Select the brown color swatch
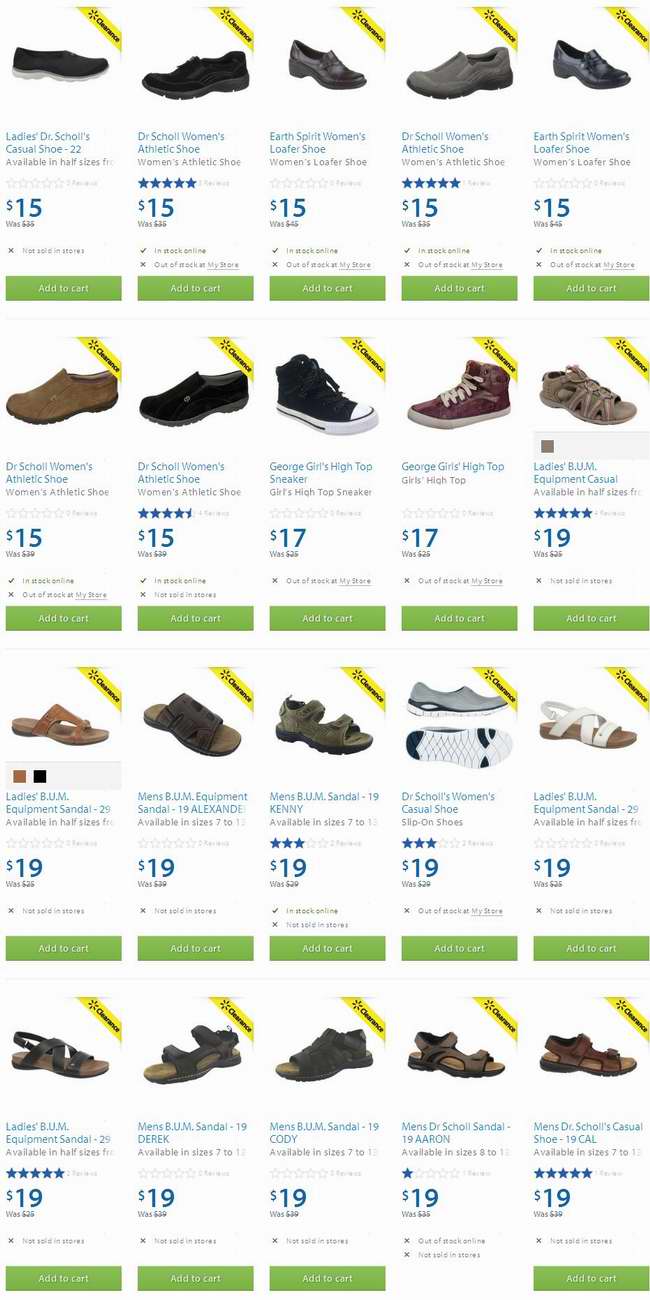 [20, 776]
